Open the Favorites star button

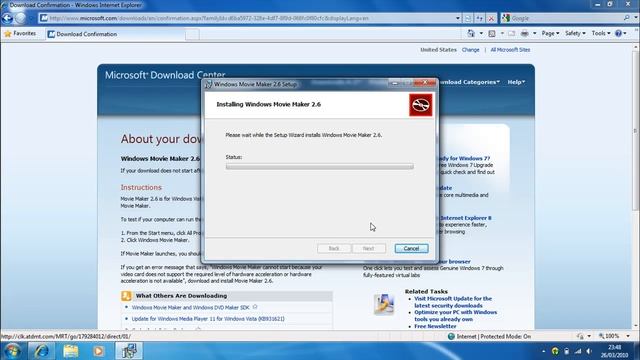pyautogui.click(x=20, y=33)
